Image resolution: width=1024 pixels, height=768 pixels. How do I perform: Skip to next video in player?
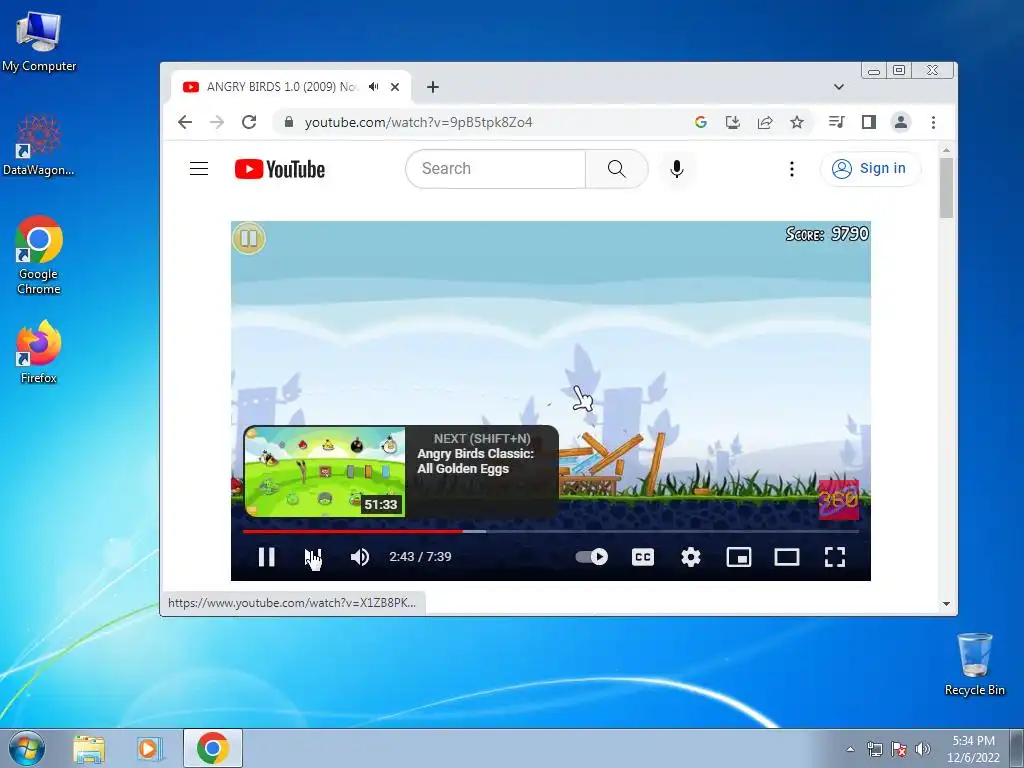312,556
